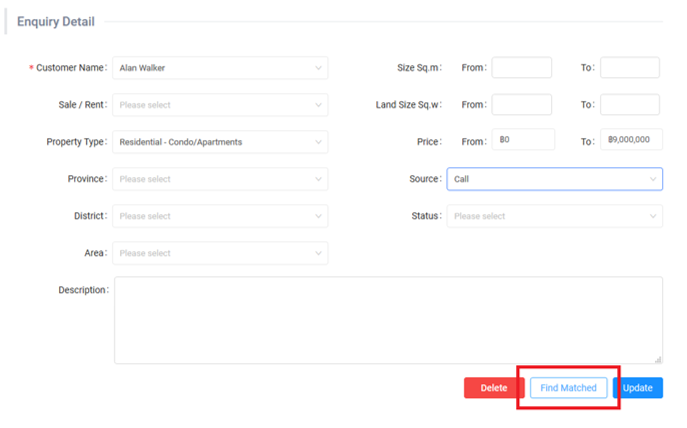Click the Size Sq.m From field
Image resolution: width=687 pixels, height=428 pixels.
[x=521, y=68]
